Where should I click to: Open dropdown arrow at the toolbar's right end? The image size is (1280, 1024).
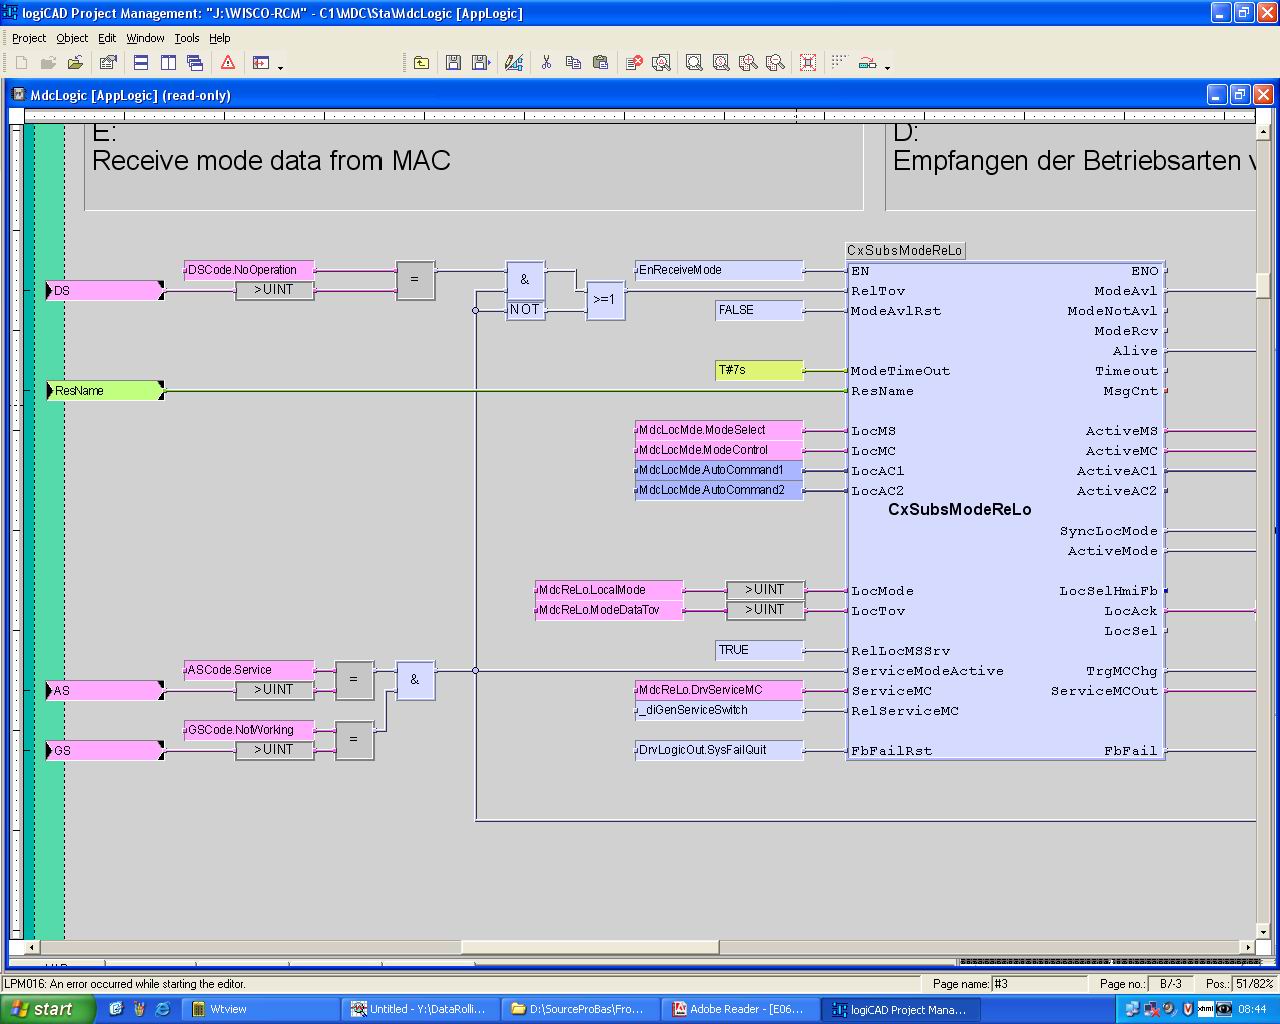click(x=888, y=67)
